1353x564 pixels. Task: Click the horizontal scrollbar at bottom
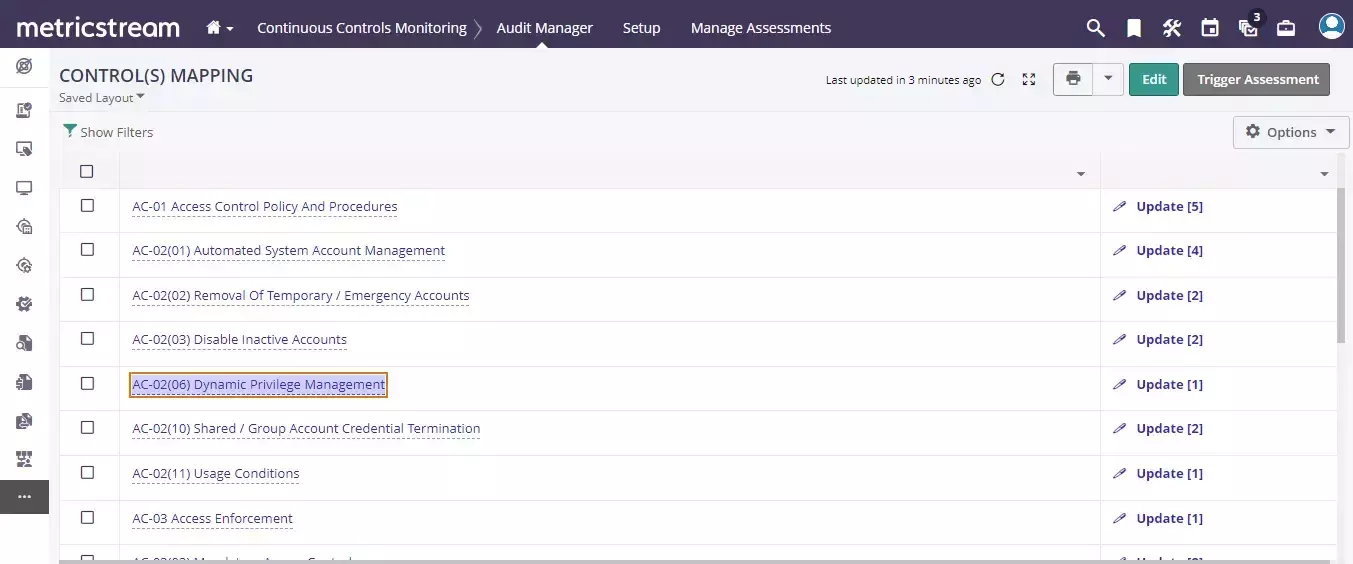click(698, 562)
